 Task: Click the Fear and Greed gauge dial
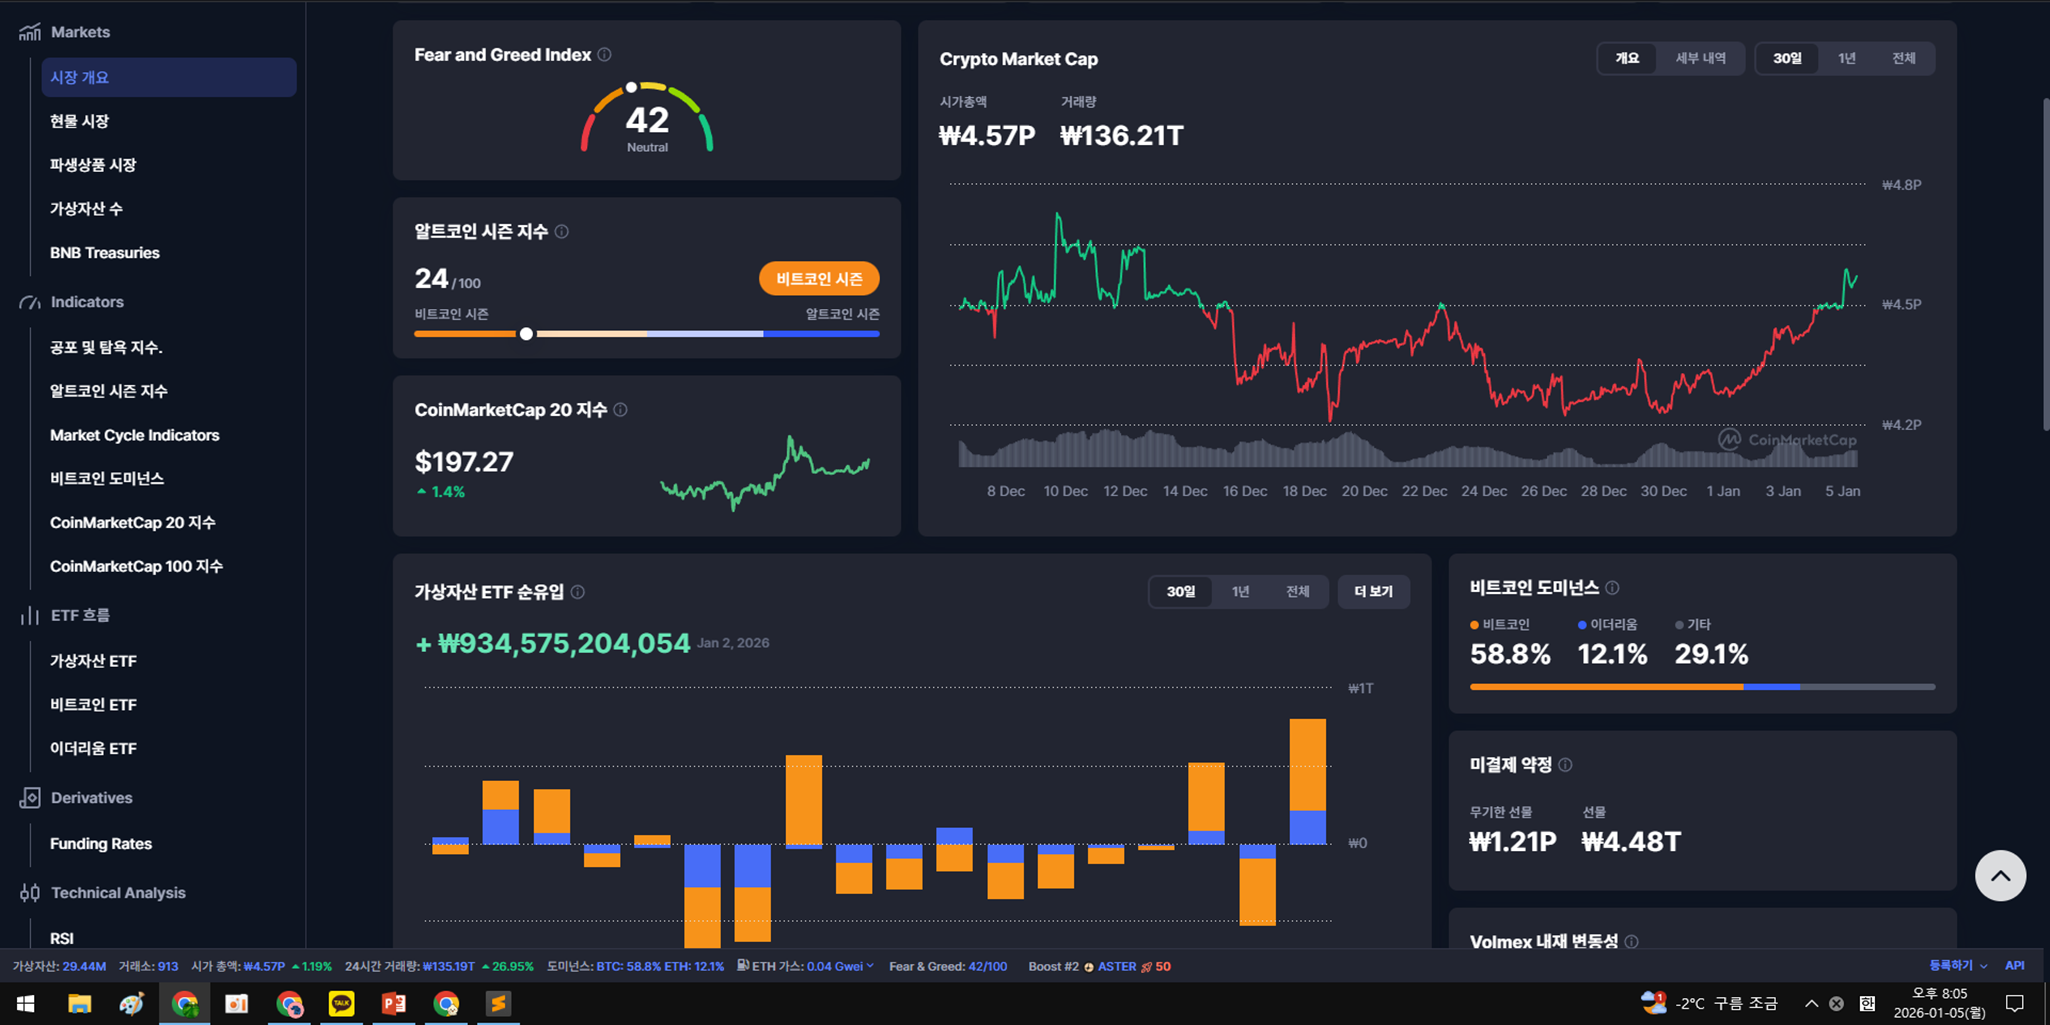point(647,117)
